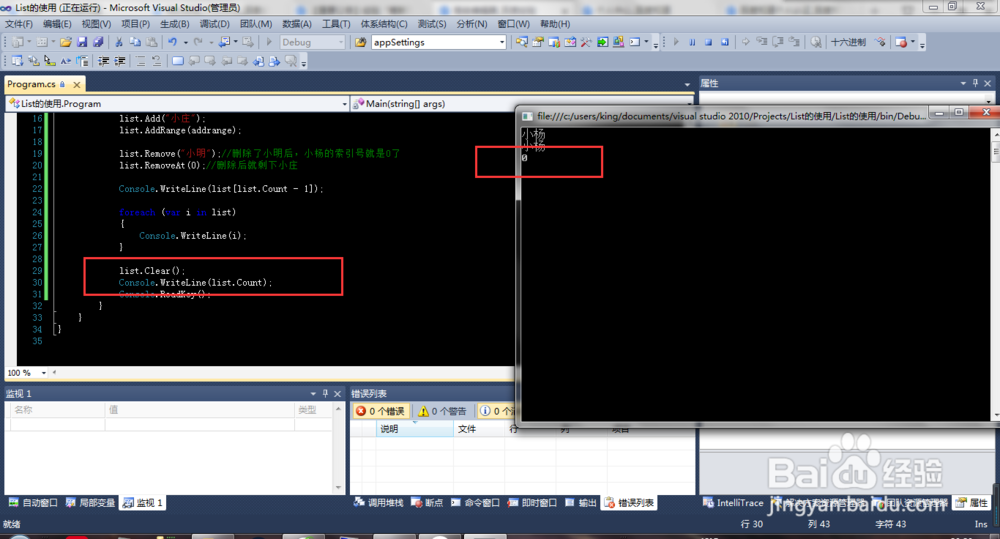Open the Toolbox with the wrench and hammer icon
The image size is (1000, 539).
click(x=585, y=42)
